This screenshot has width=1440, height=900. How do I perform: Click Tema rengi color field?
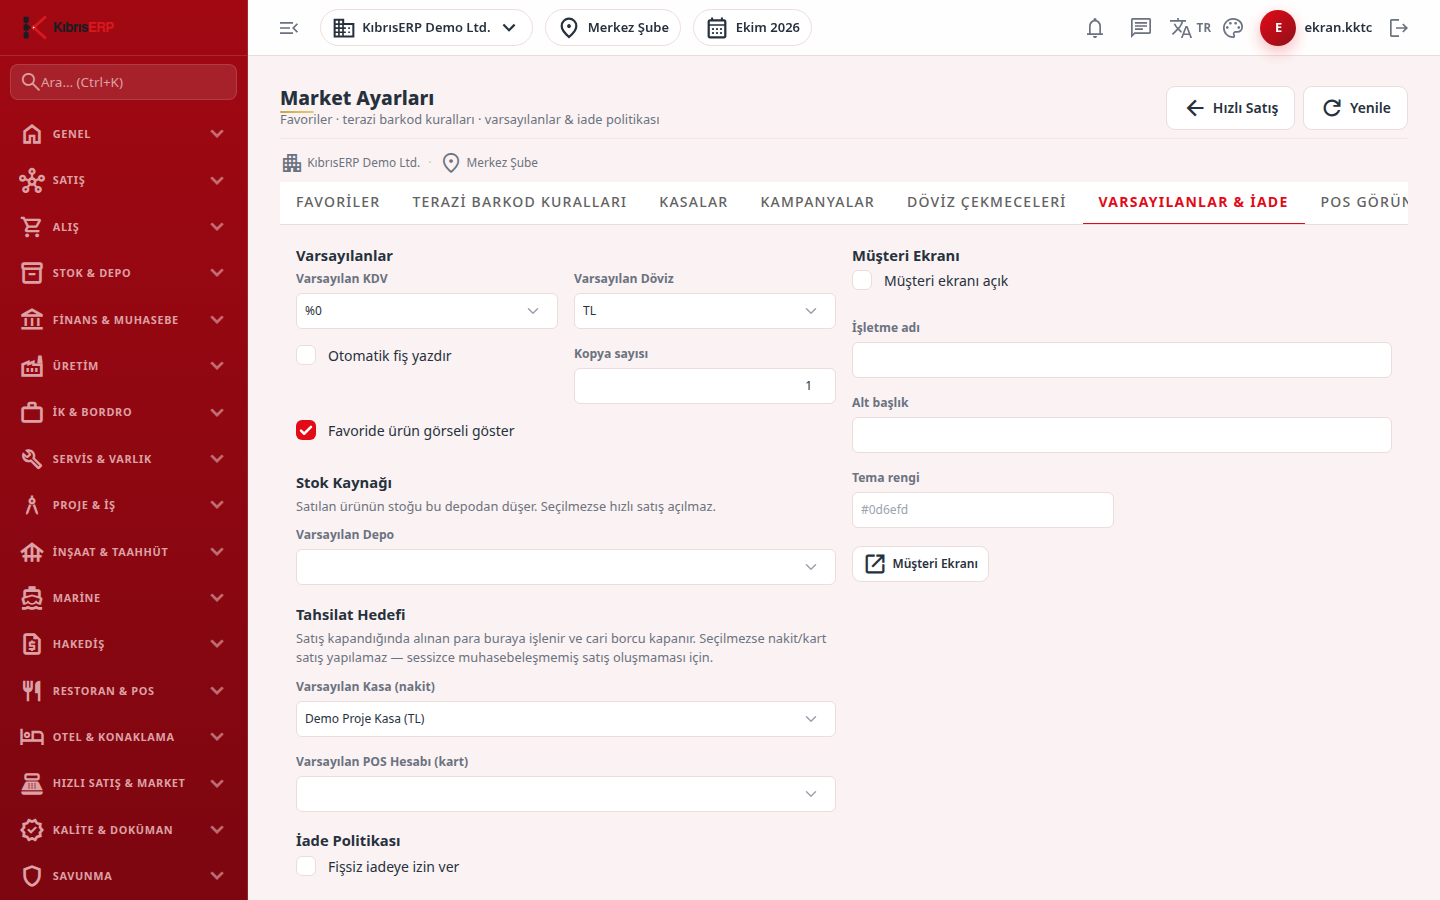pos(983,510)
